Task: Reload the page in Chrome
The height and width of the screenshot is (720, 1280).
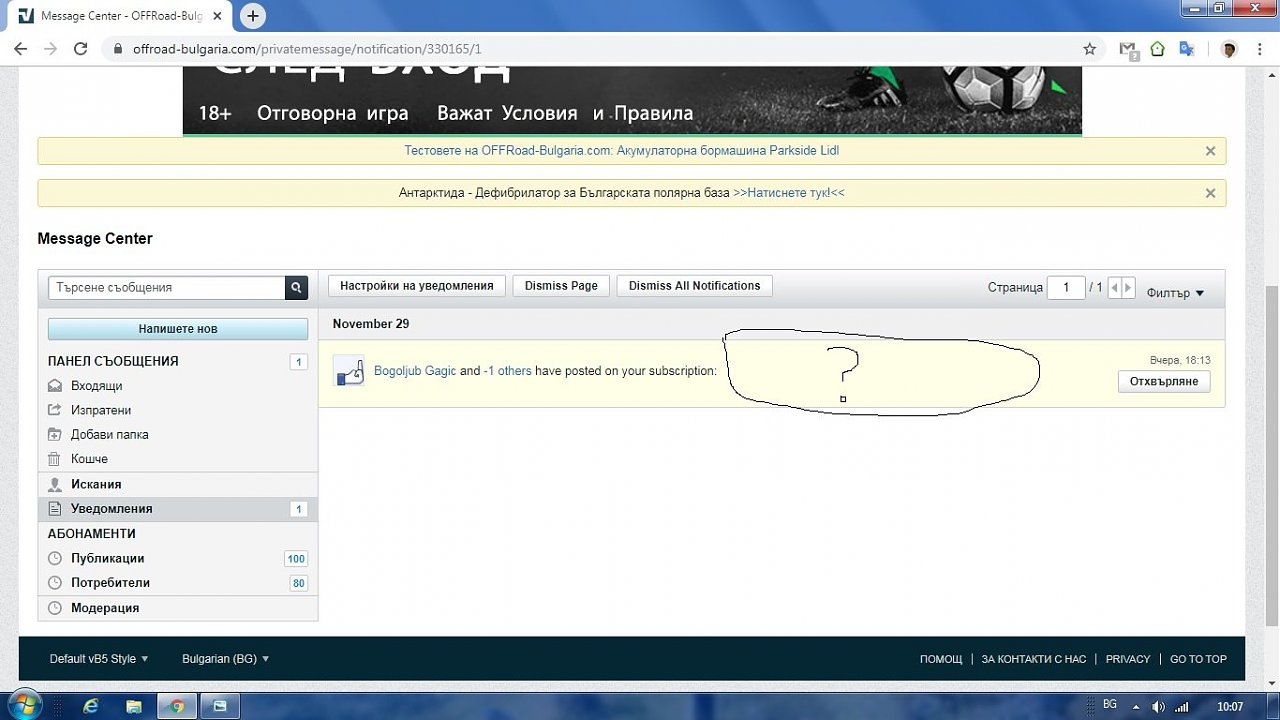Action: pos(81,48)
